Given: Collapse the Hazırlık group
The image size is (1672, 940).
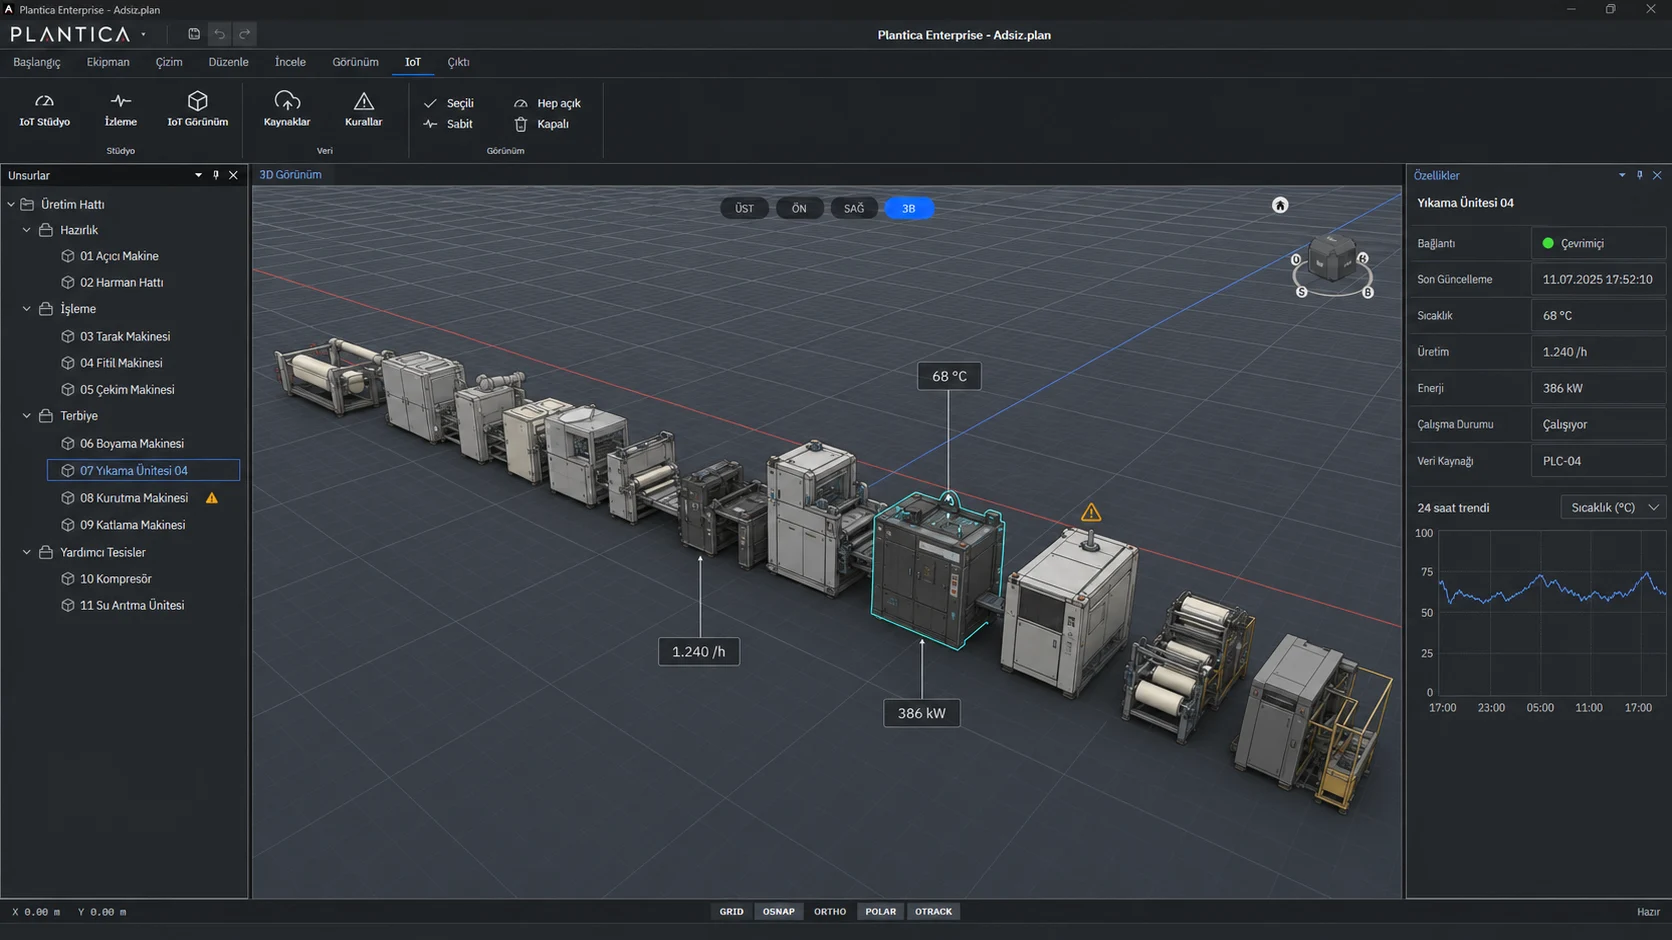Looking at the screenshot, I should tap(27, 230).
